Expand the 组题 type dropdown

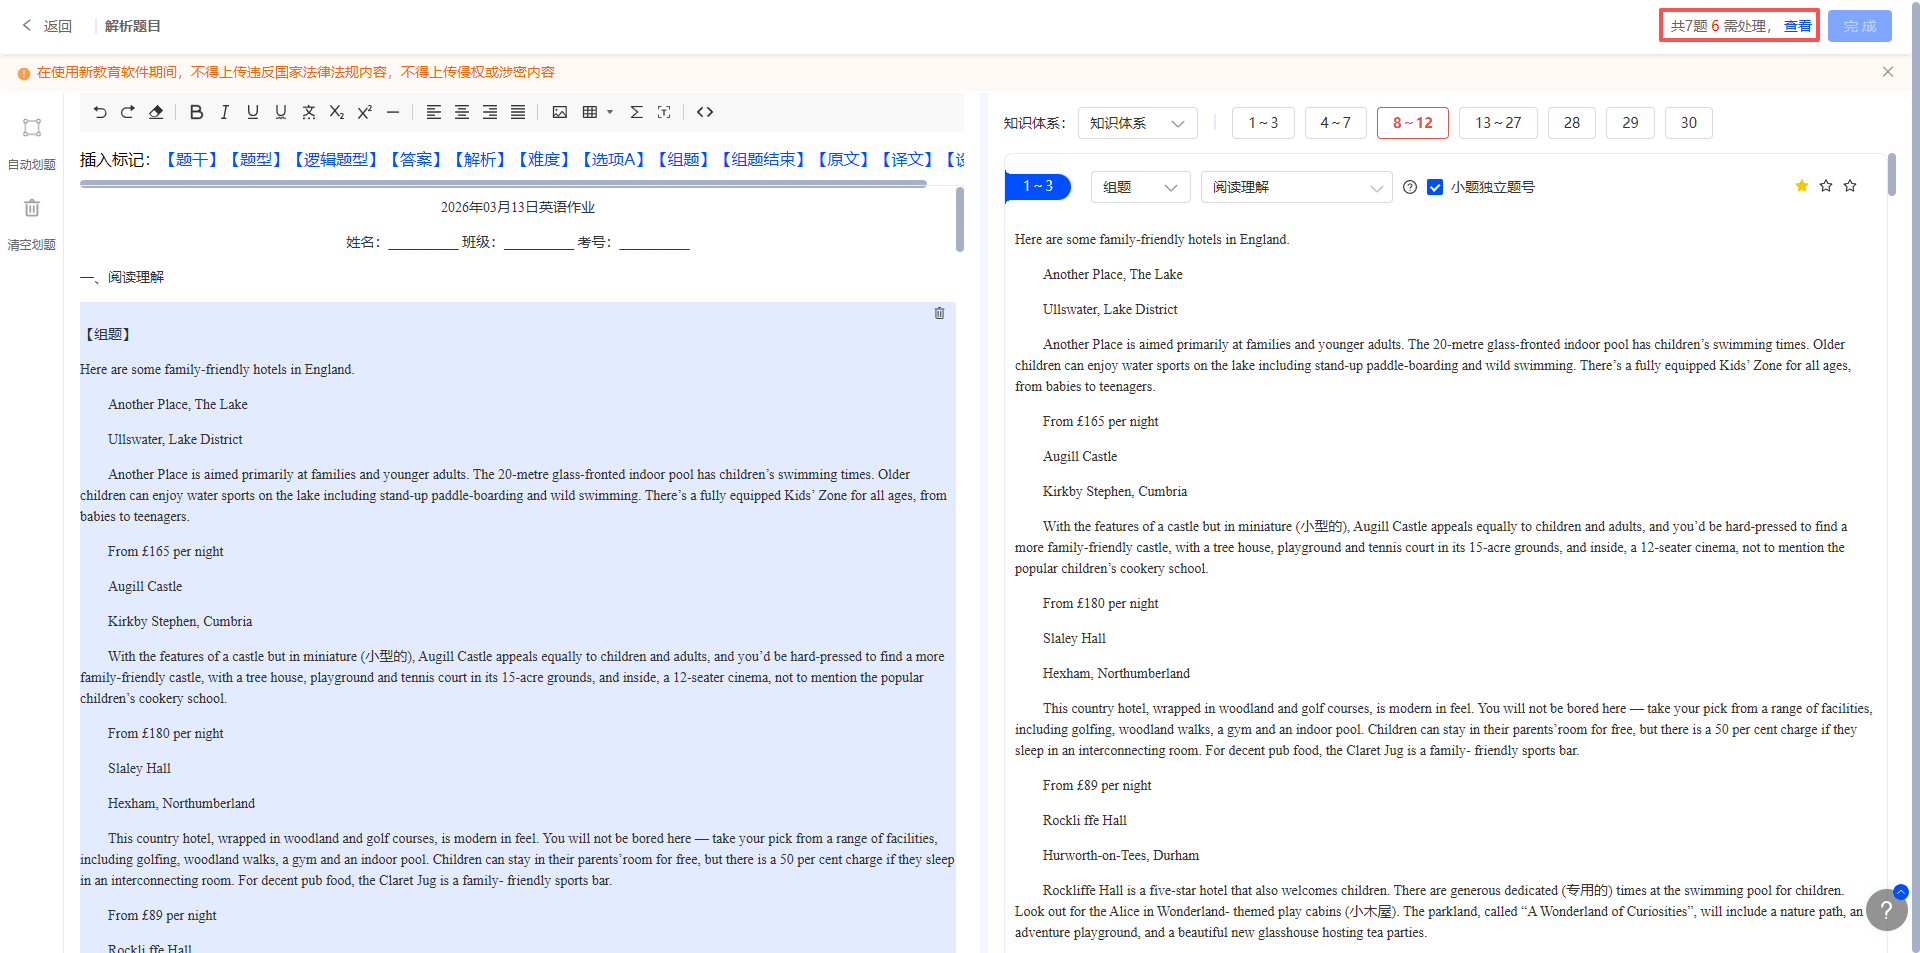point(1140,187)
